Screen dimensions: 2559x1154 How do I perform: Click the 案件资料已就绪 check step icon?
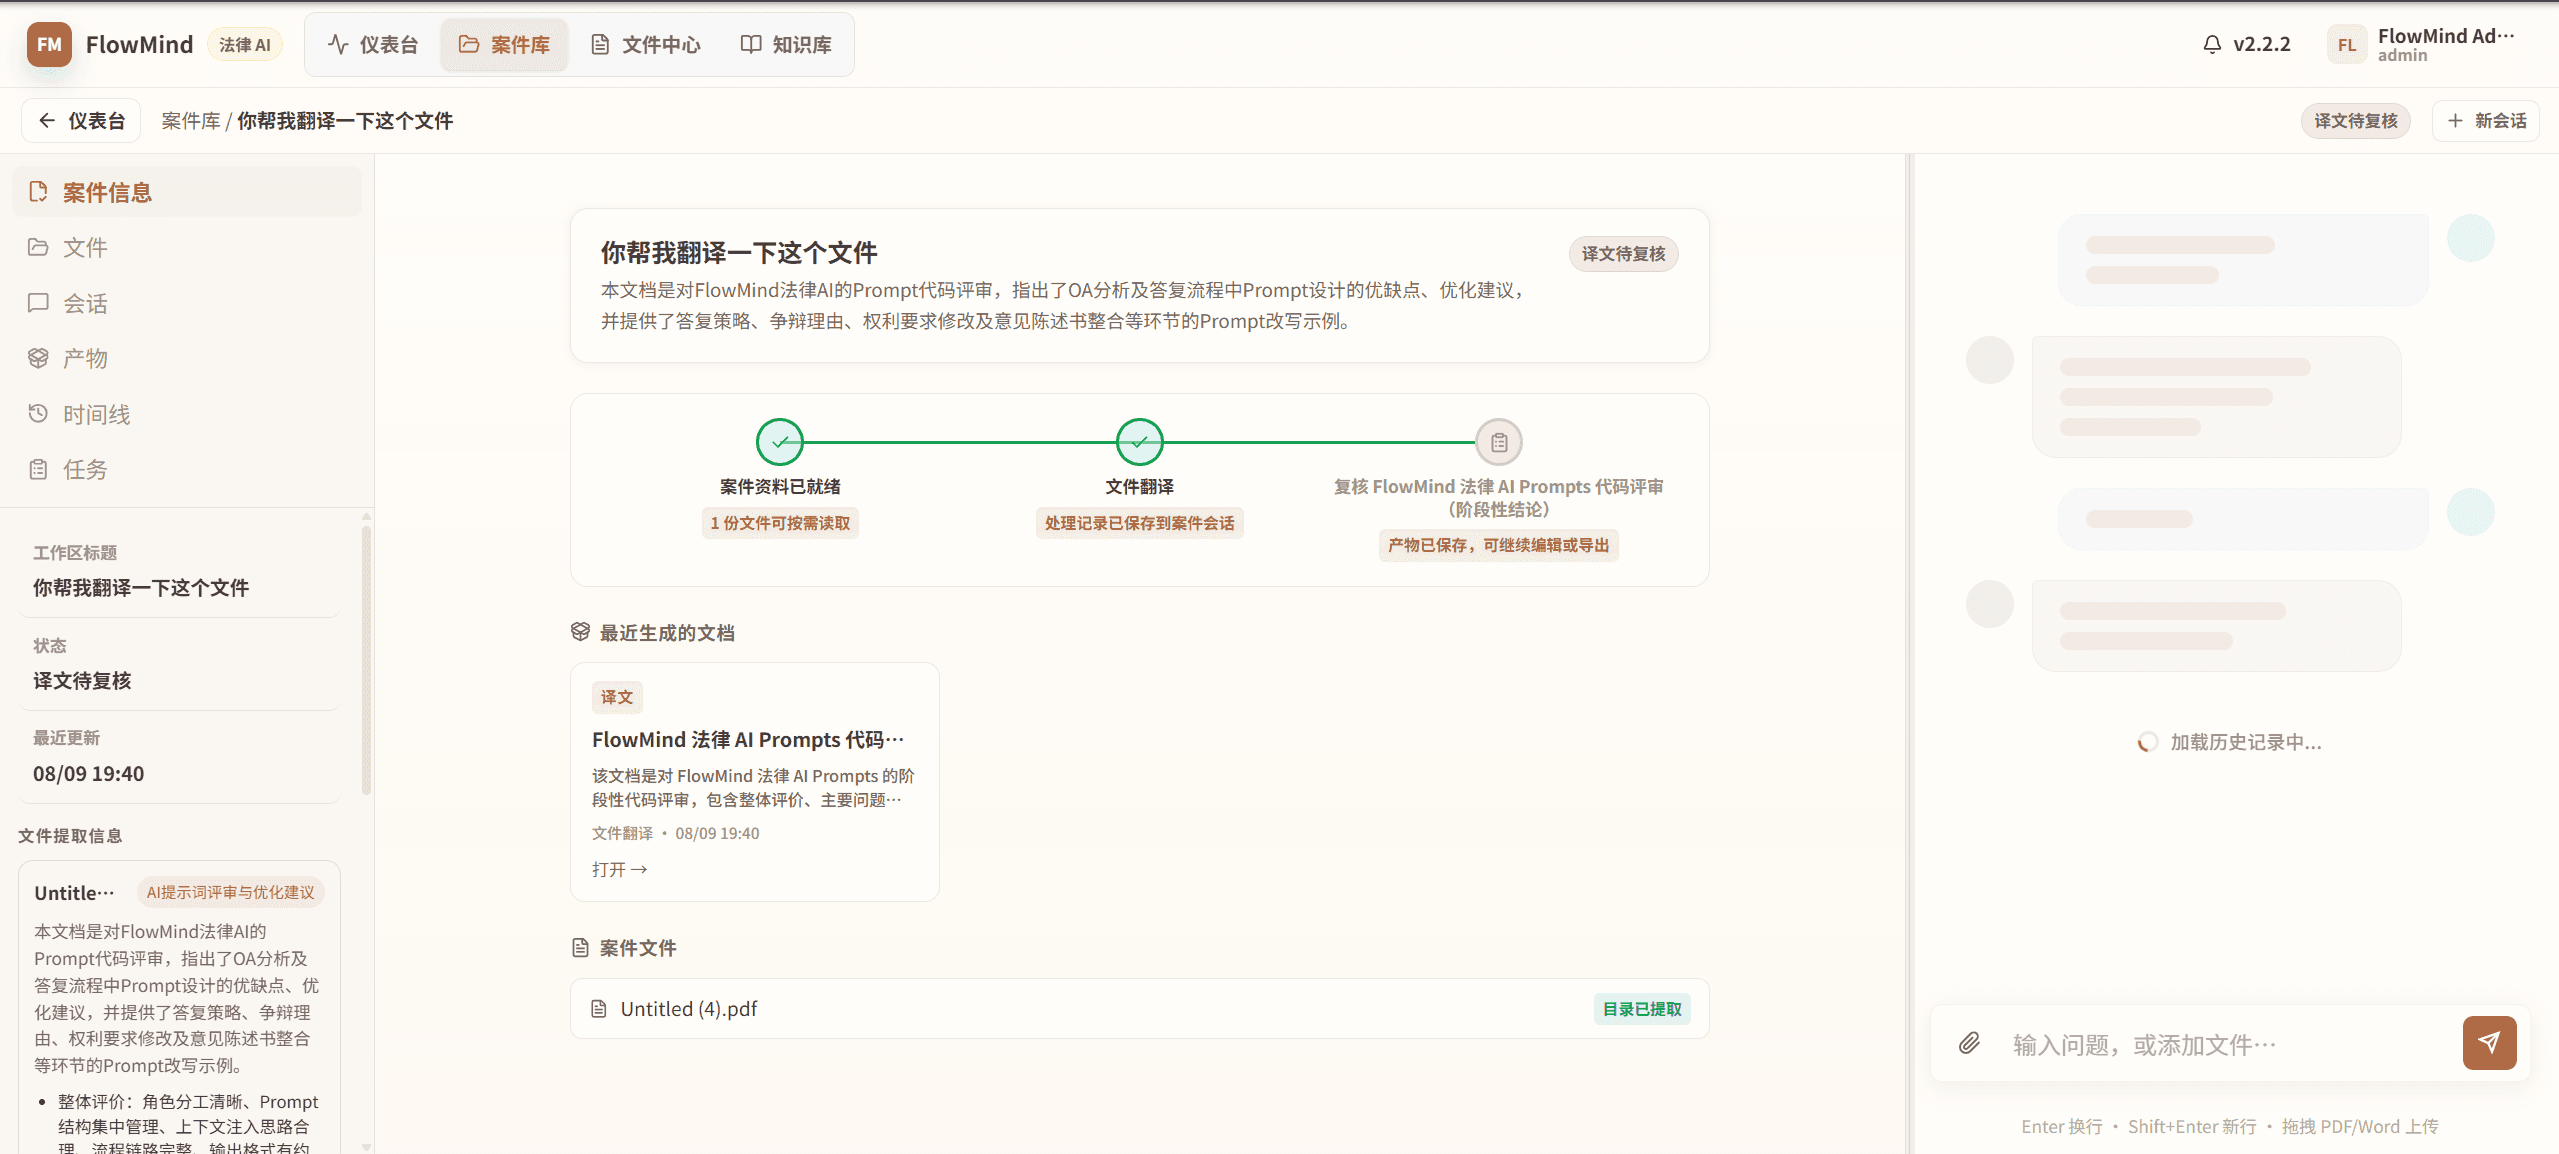780,442
